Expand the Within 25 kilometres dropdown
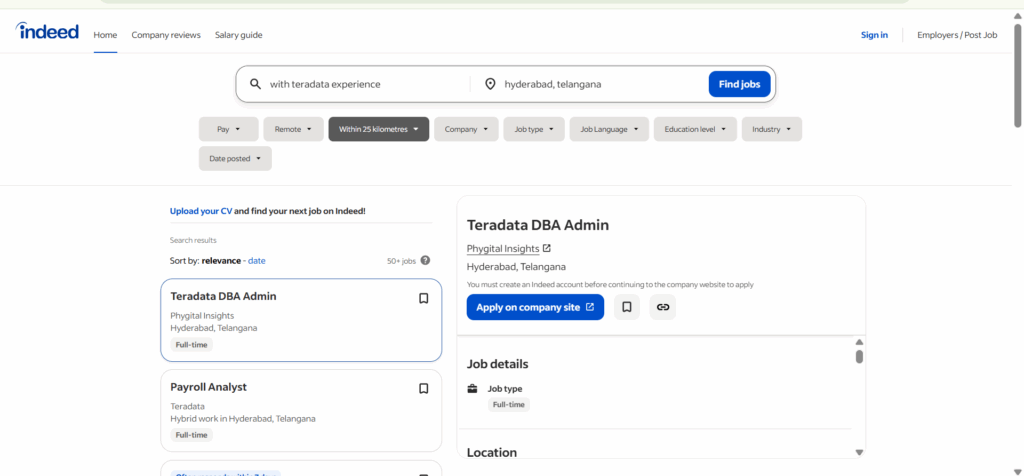The image size is (1024, 476). coord(378,129)
